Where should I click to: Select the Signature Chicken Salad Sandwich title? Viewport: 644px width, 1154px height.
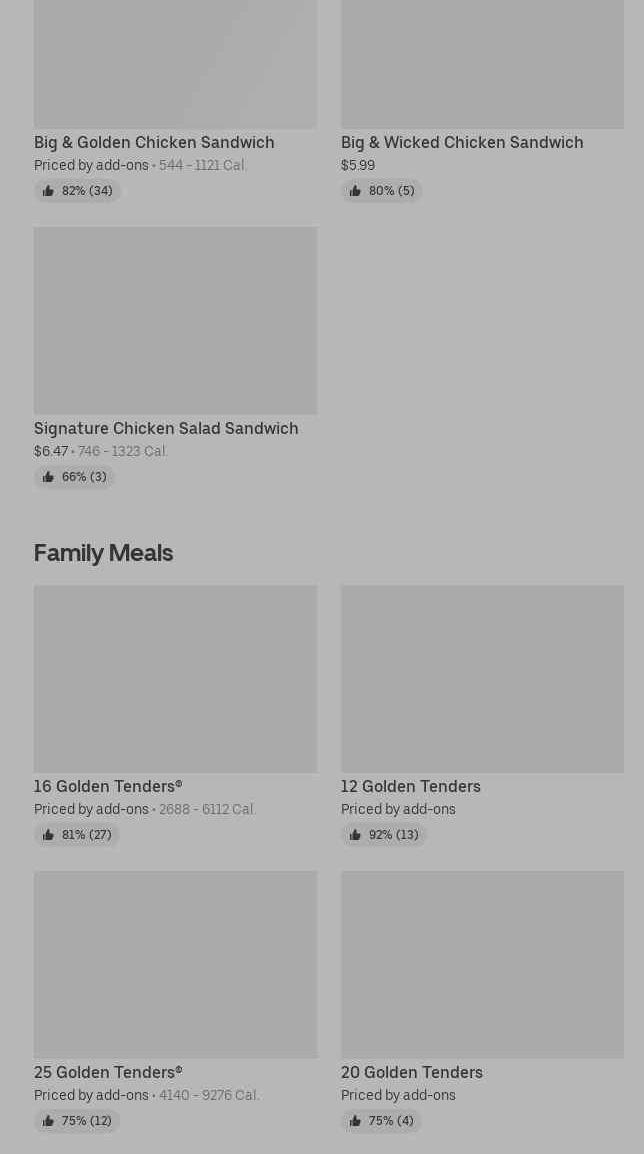click(x=166, y=428)
